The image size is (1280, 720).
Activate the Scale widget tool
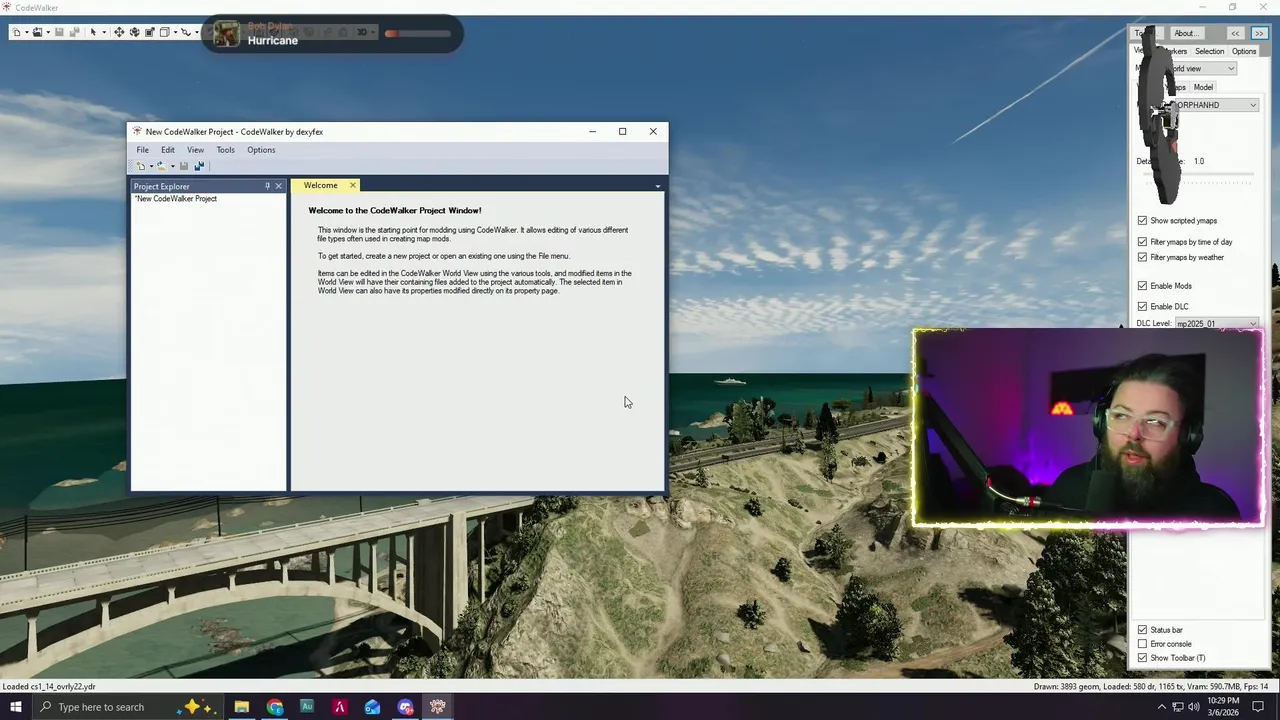click(x=150, y=32)
